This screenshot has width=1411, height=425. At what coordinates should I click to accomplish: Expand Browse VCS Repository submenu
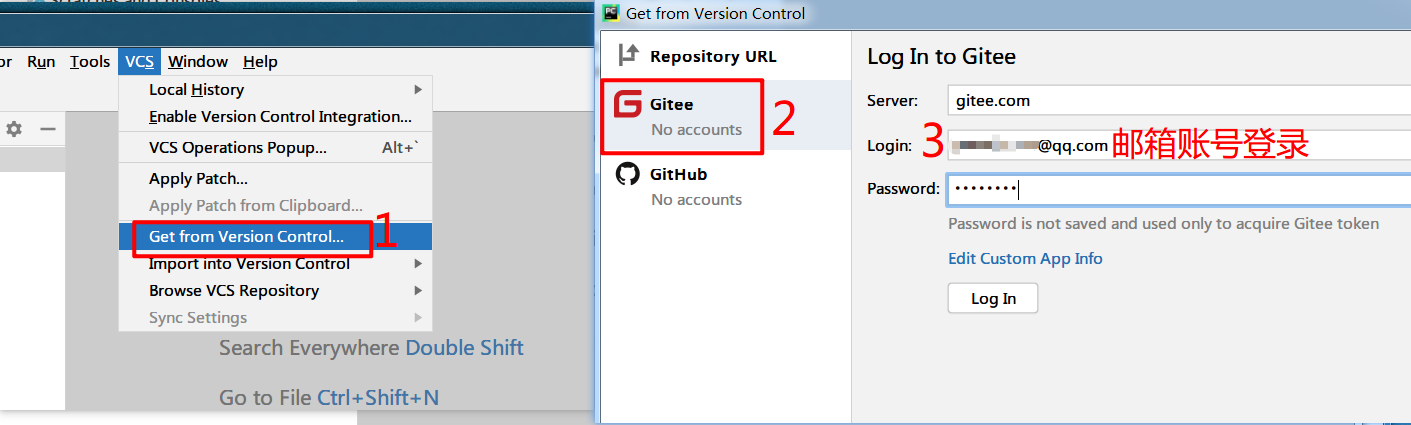tap(276, 291)
